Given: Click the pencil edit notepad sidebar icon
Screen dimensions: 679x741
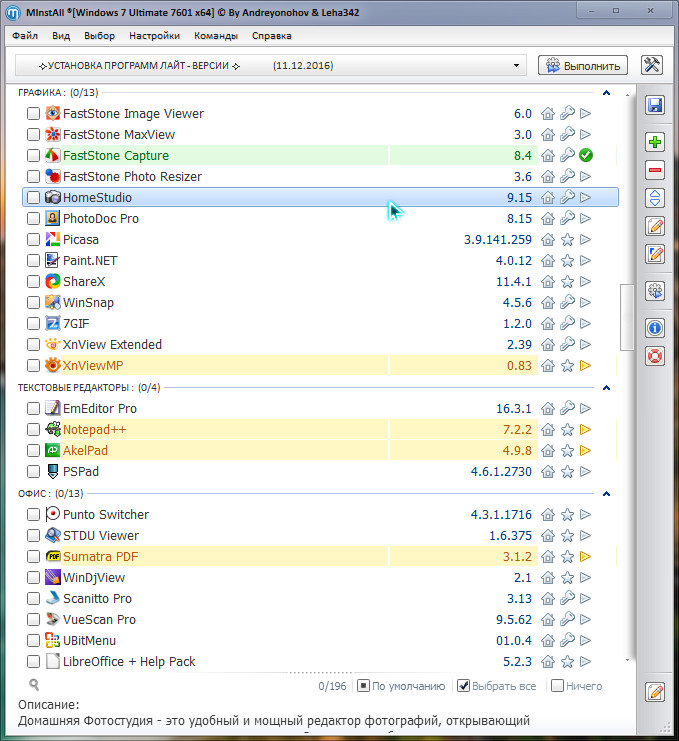Looking at the screenshot, I should [x=655, y=226].
